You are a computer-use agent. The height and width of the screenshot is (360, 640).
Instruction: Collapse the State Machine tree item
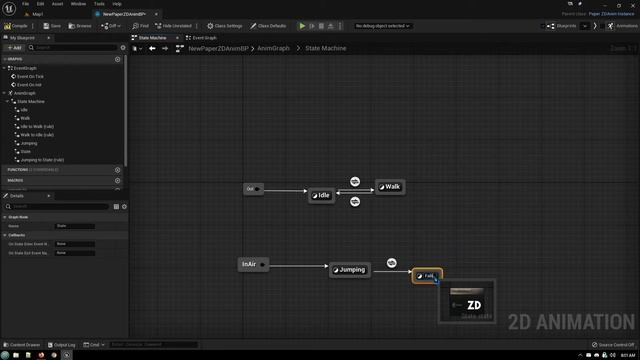tap(7, 101)
